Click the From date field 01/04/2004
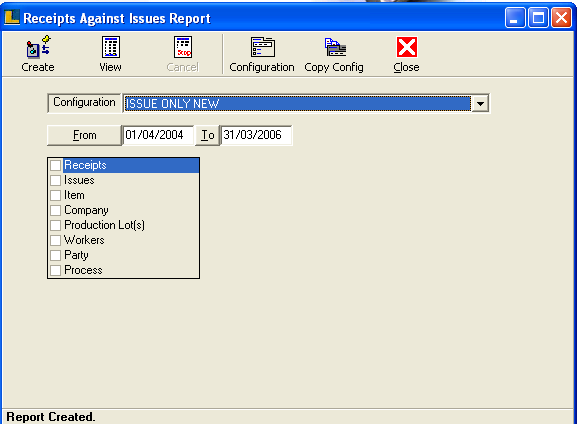This screenshot has width=577, height=424. [x=158, y=135]
